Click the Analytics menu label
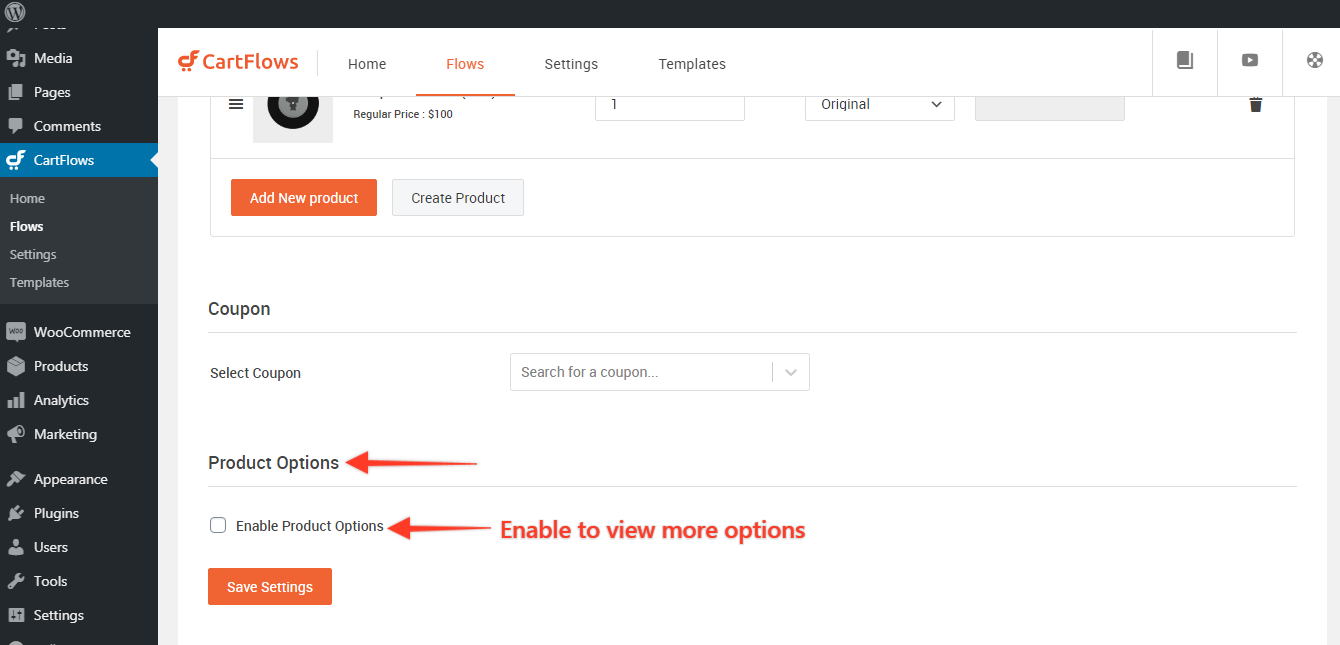This screenshot has height=645, width=1340. [x=61, y=400]
